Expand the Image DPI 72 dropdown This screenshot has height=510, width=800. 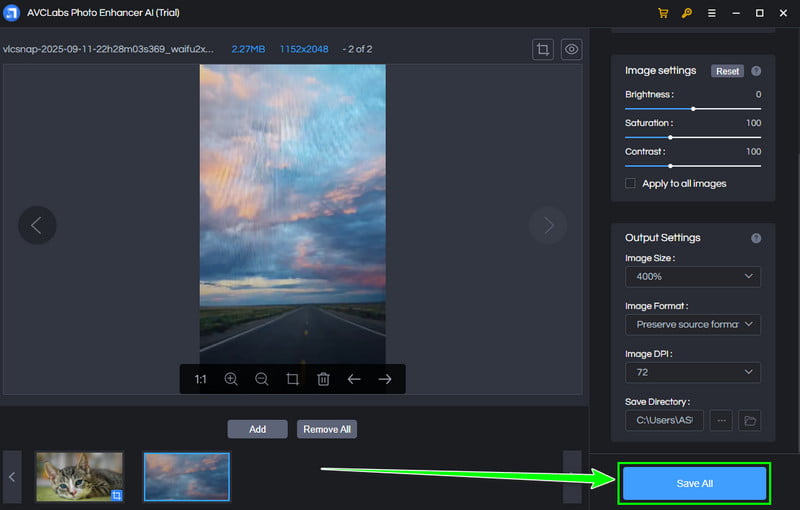point(692,372)
